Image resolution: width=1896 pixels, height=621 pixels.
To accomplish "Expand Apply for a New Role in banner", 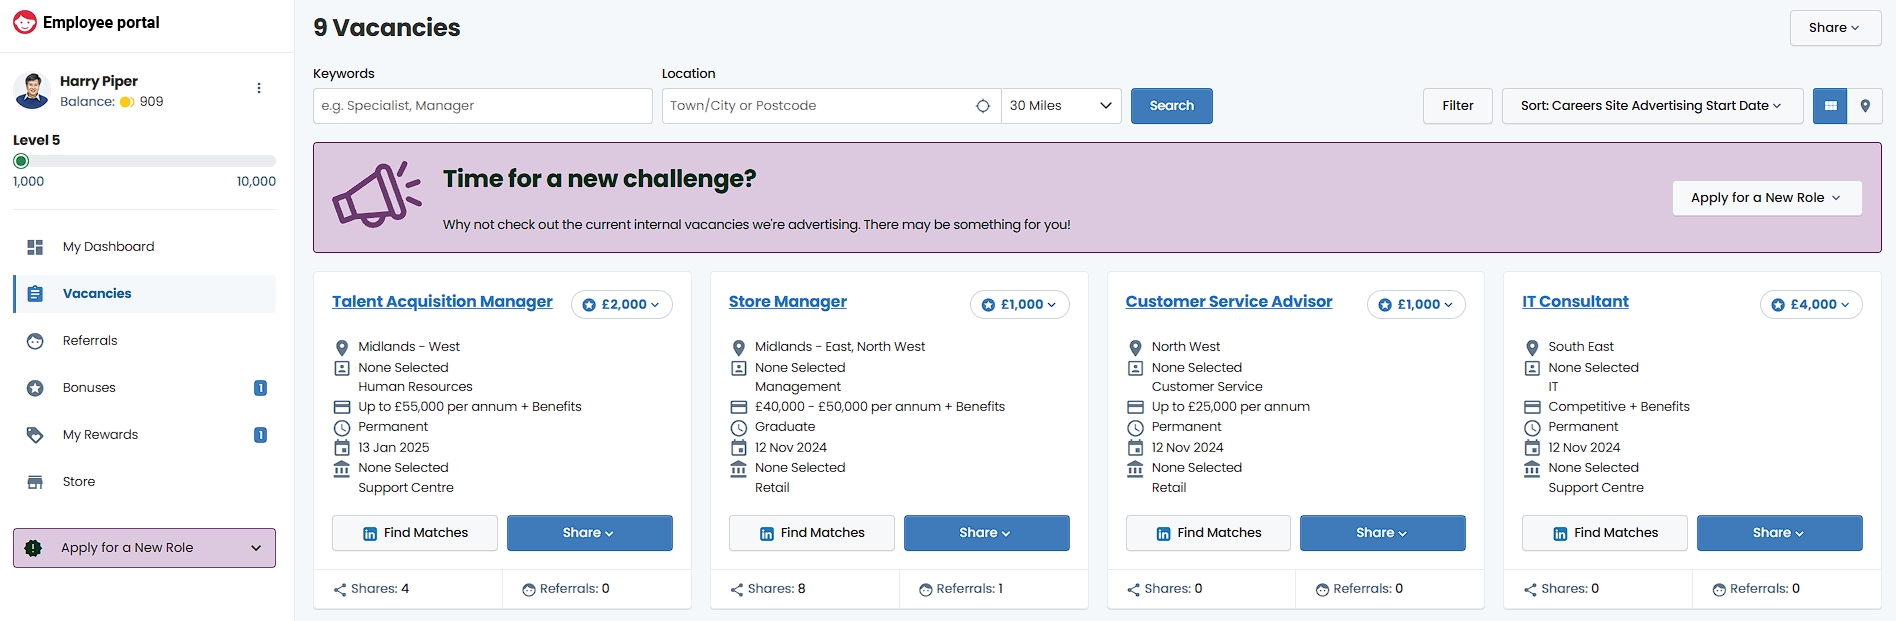I will (x=1767, y=198).
